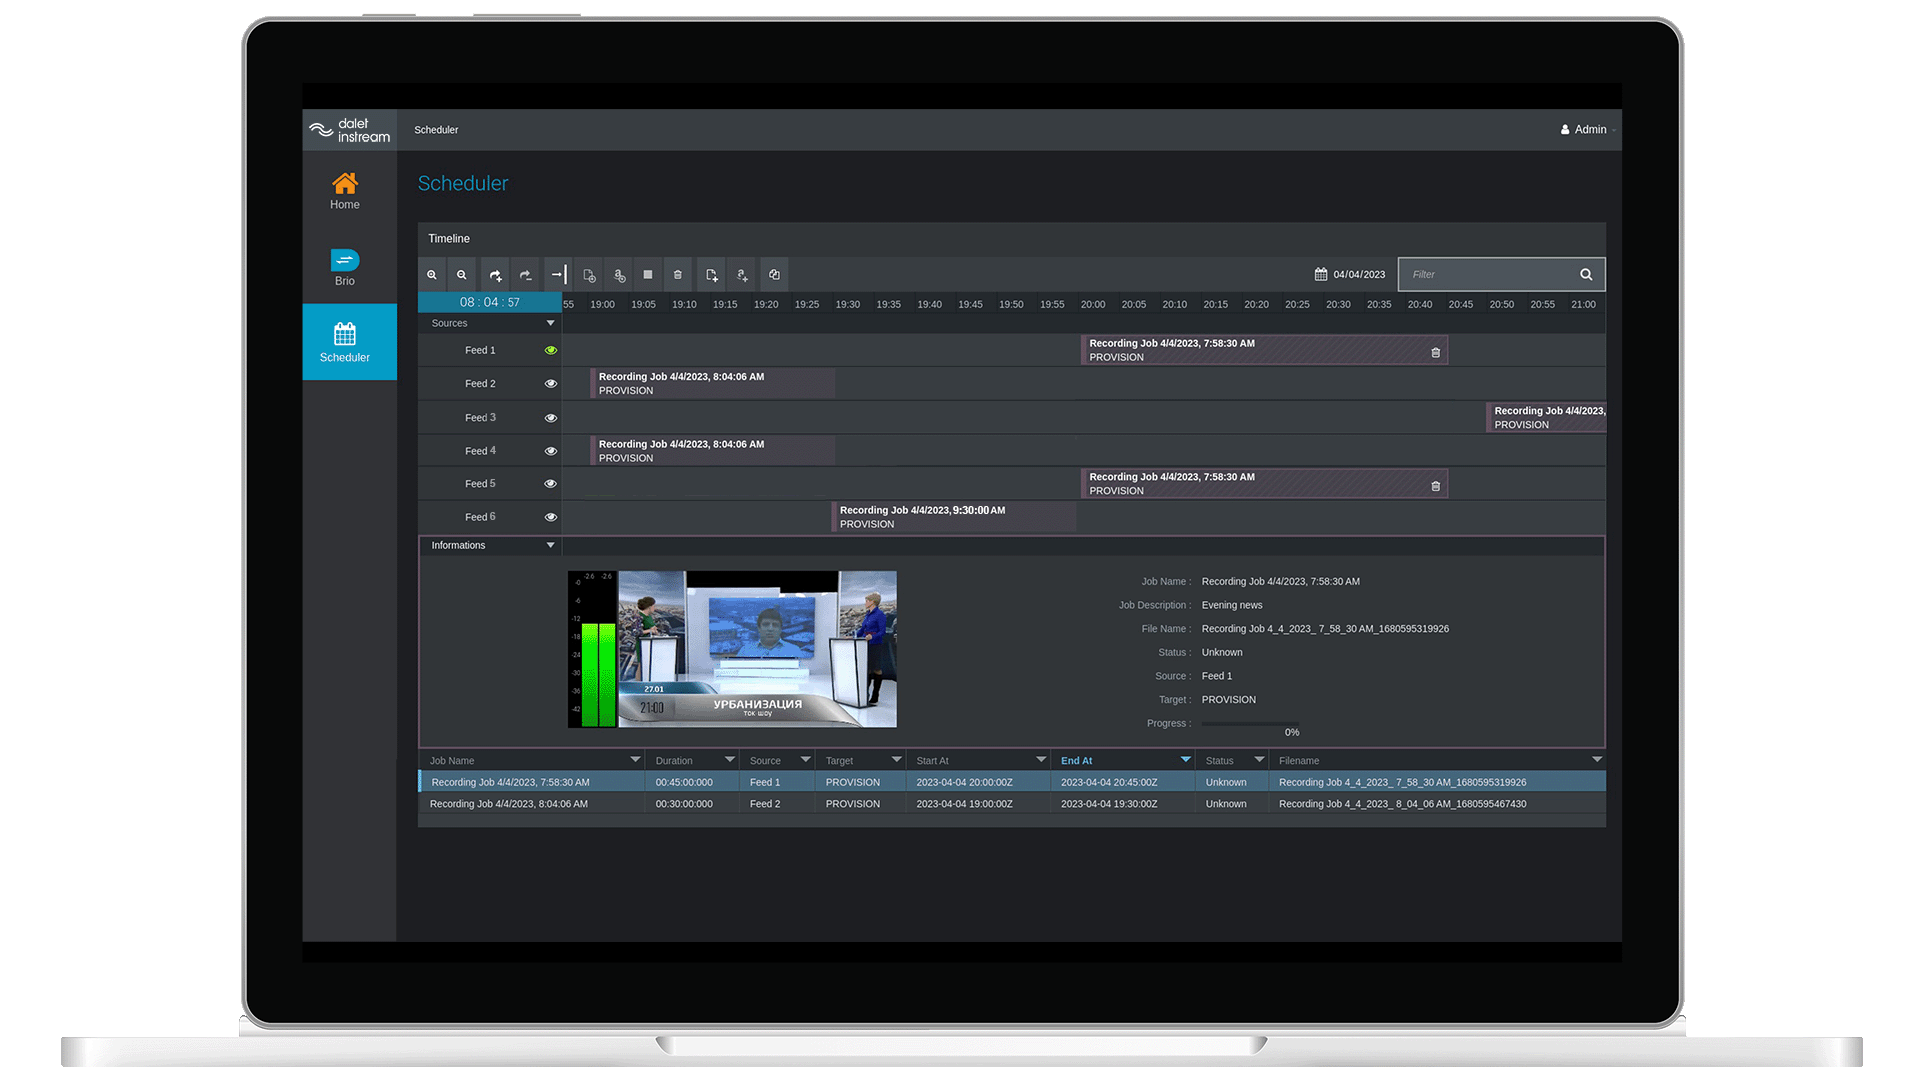Image resolution: width=1920 pixels, height=1080 pixels.
Task: Open the date picker calendar icon
Action: (1321, 275)
